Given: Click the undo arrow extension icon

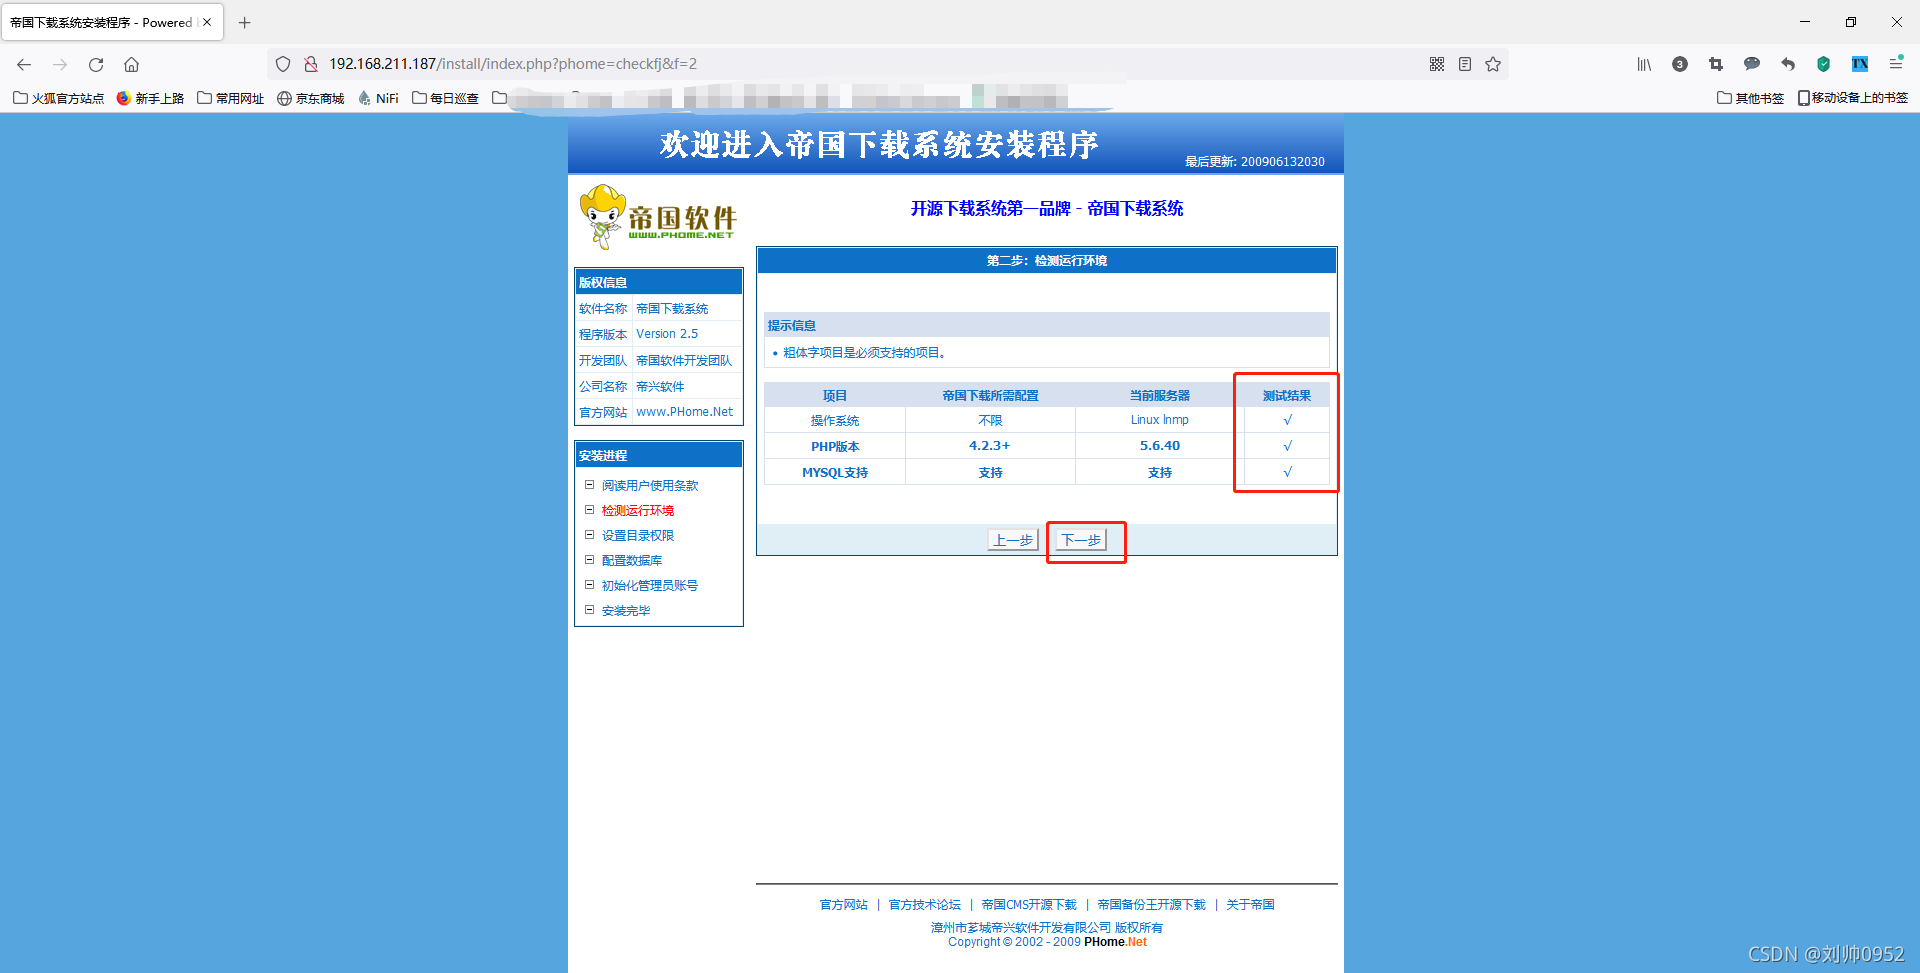Looking at the screenshot, I should (x=1788, y=64).
